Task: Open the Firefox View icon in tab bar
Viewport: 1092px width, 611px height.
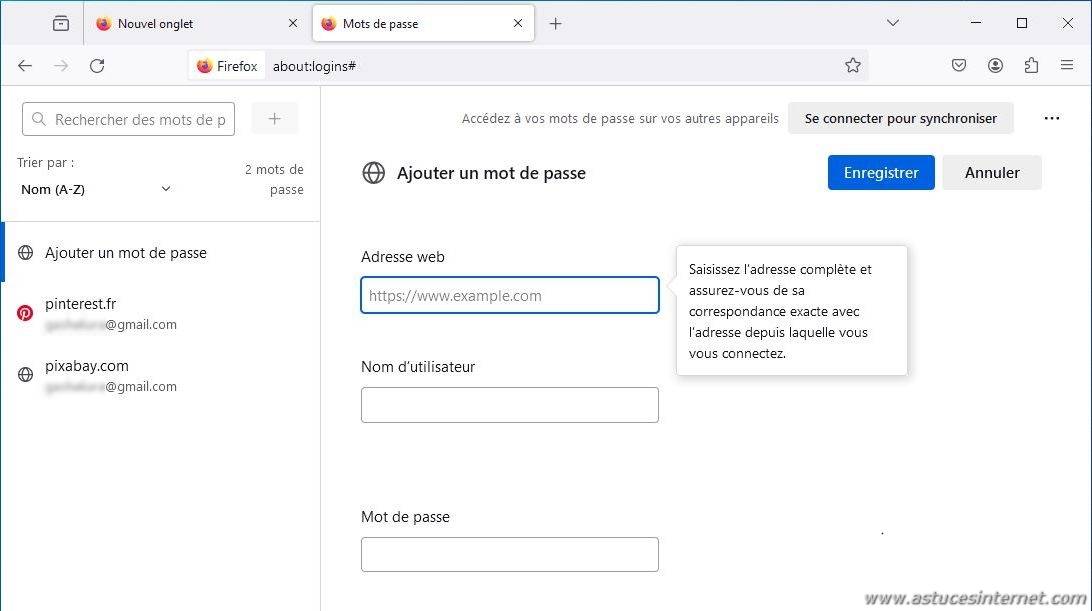Action: (61, 23)
